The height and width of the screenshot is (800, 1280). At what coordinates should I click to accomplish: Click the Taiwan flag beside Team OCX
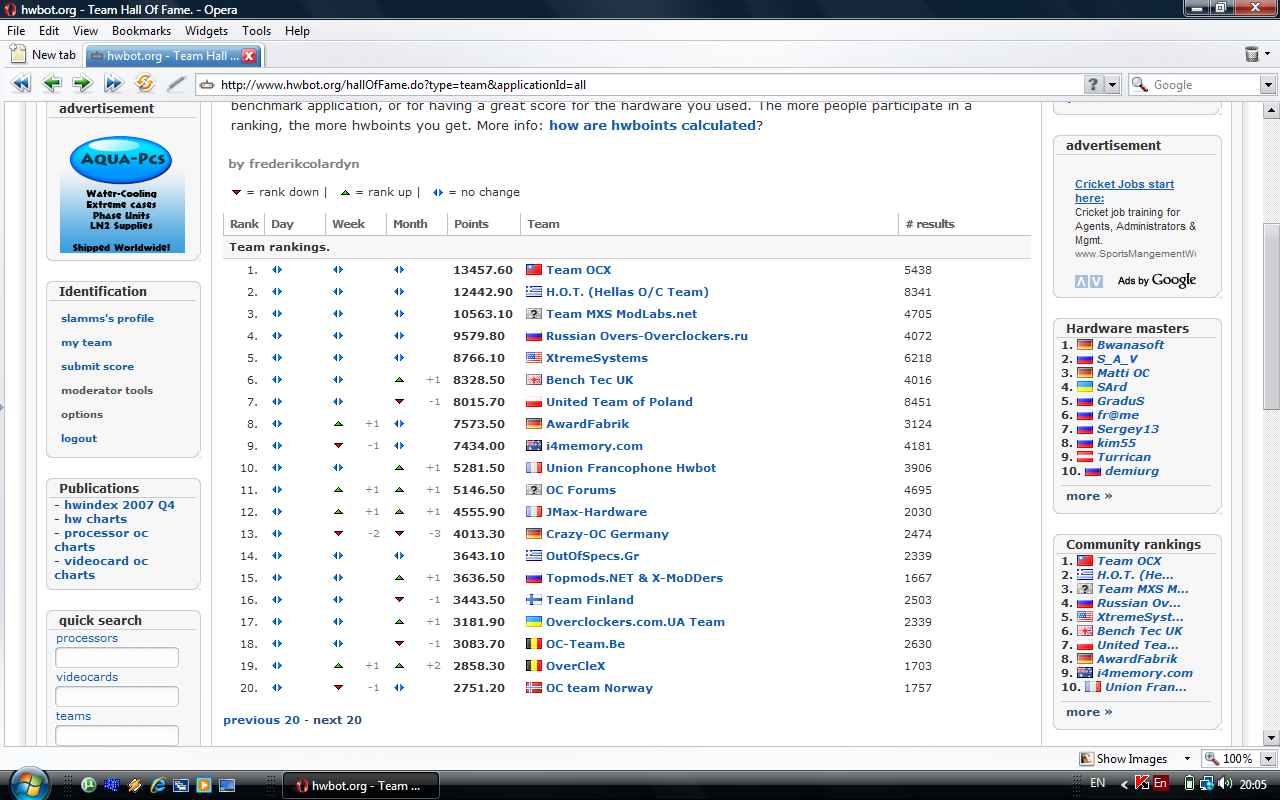(x=534, y=270)
